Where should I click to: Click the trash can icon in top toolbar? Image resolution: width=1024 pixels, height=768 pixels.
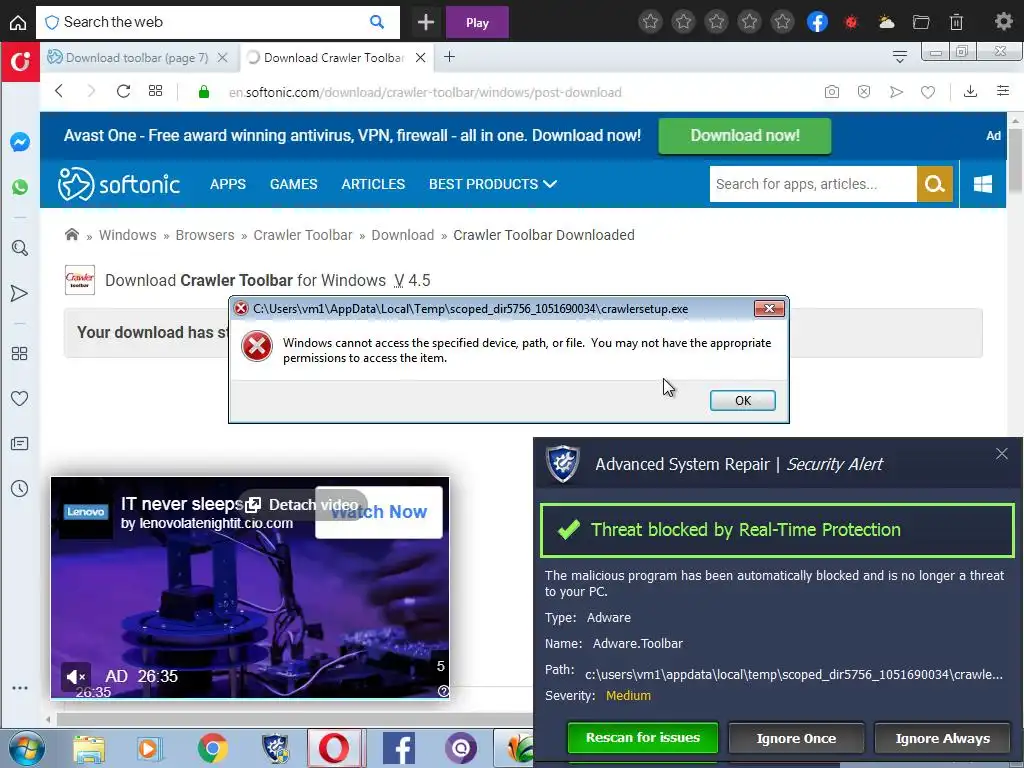956,22
